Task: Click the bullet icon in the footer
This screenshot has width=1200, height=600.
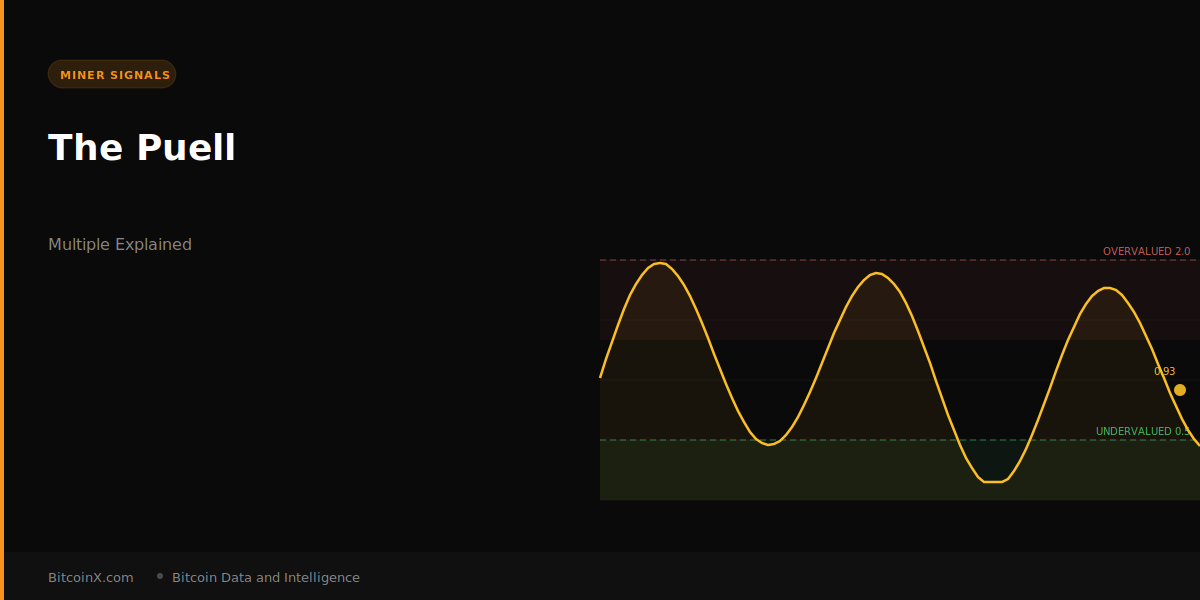Action: pyautogui.click(x=159, y=575)
